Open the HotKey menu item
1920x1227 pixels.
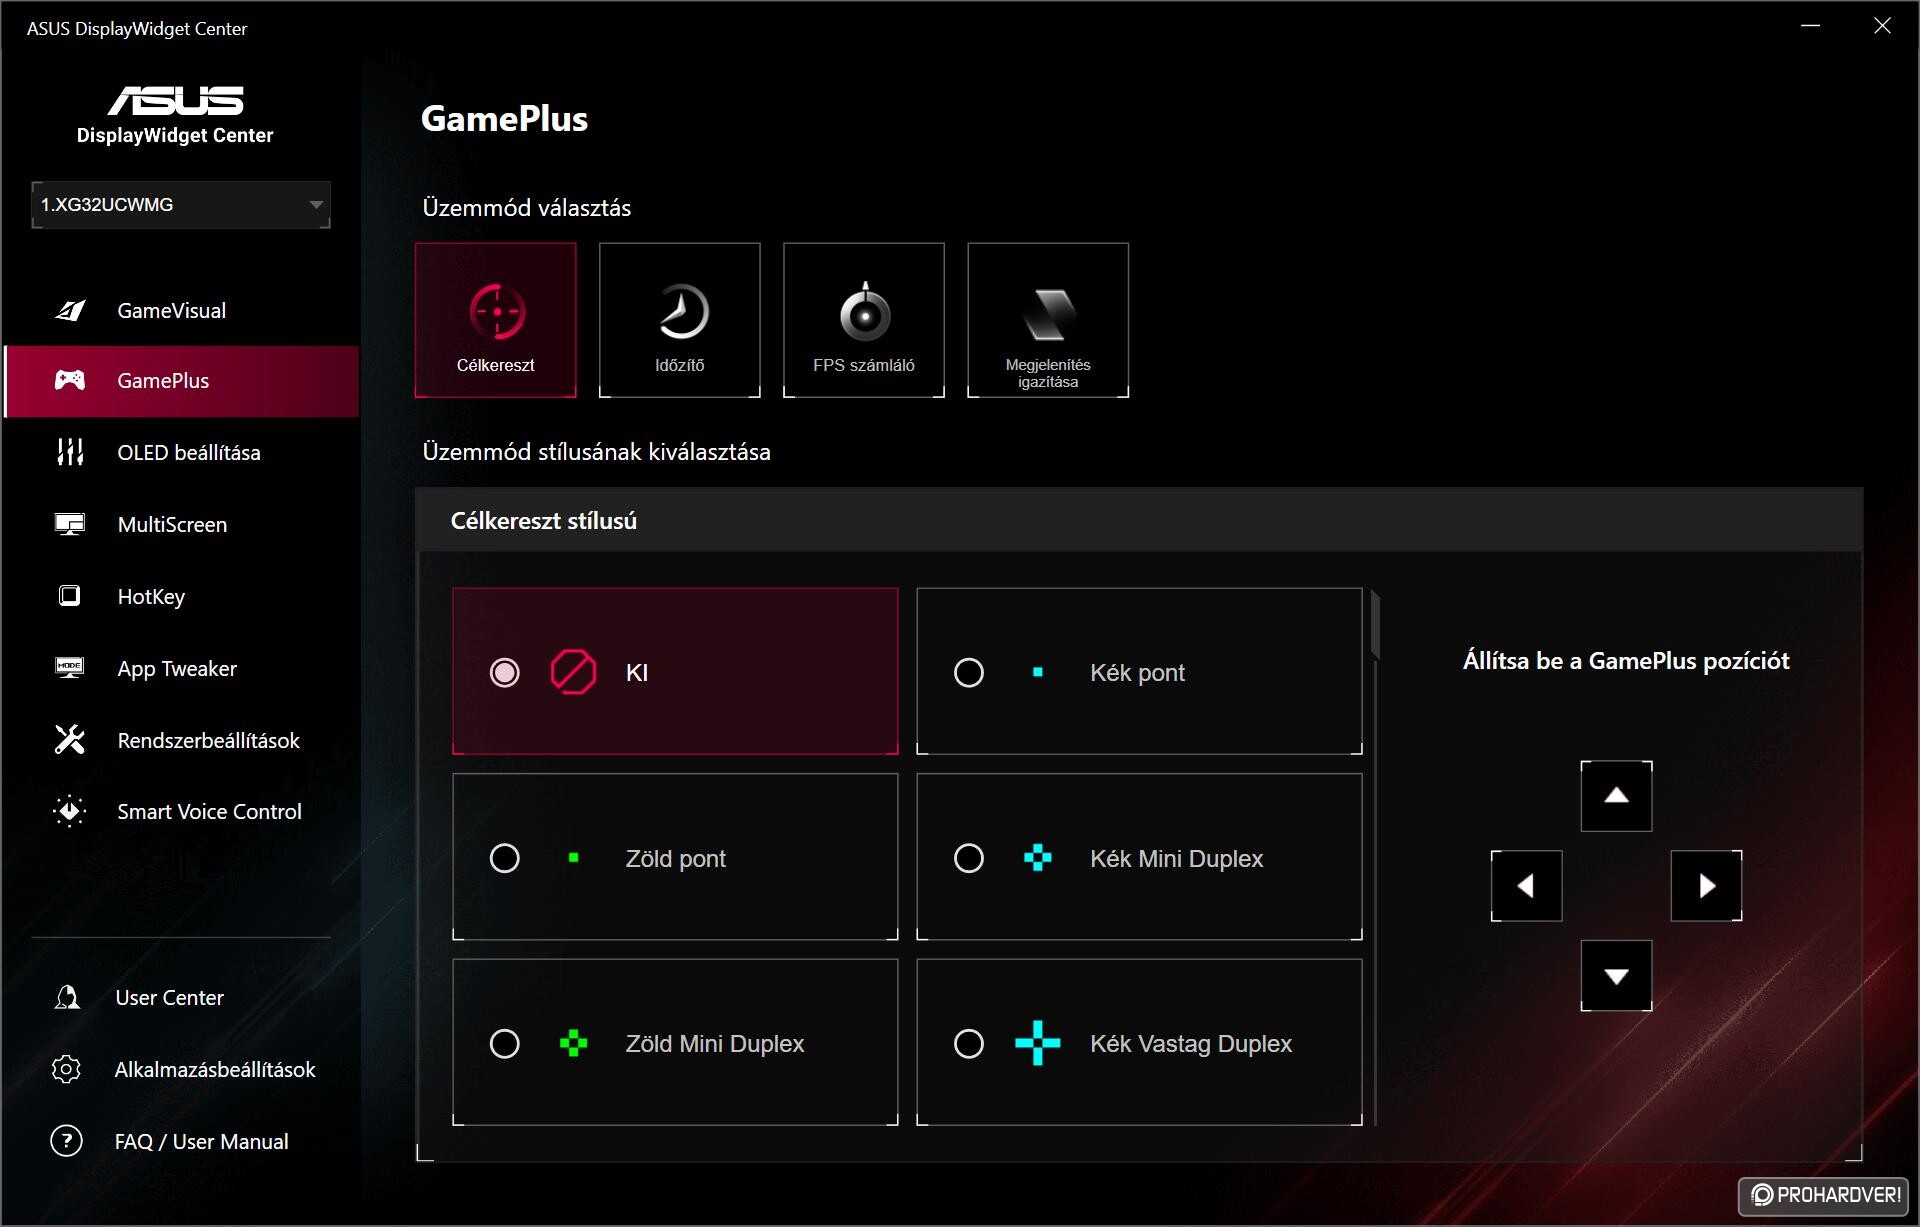click(x=181, y=596)
